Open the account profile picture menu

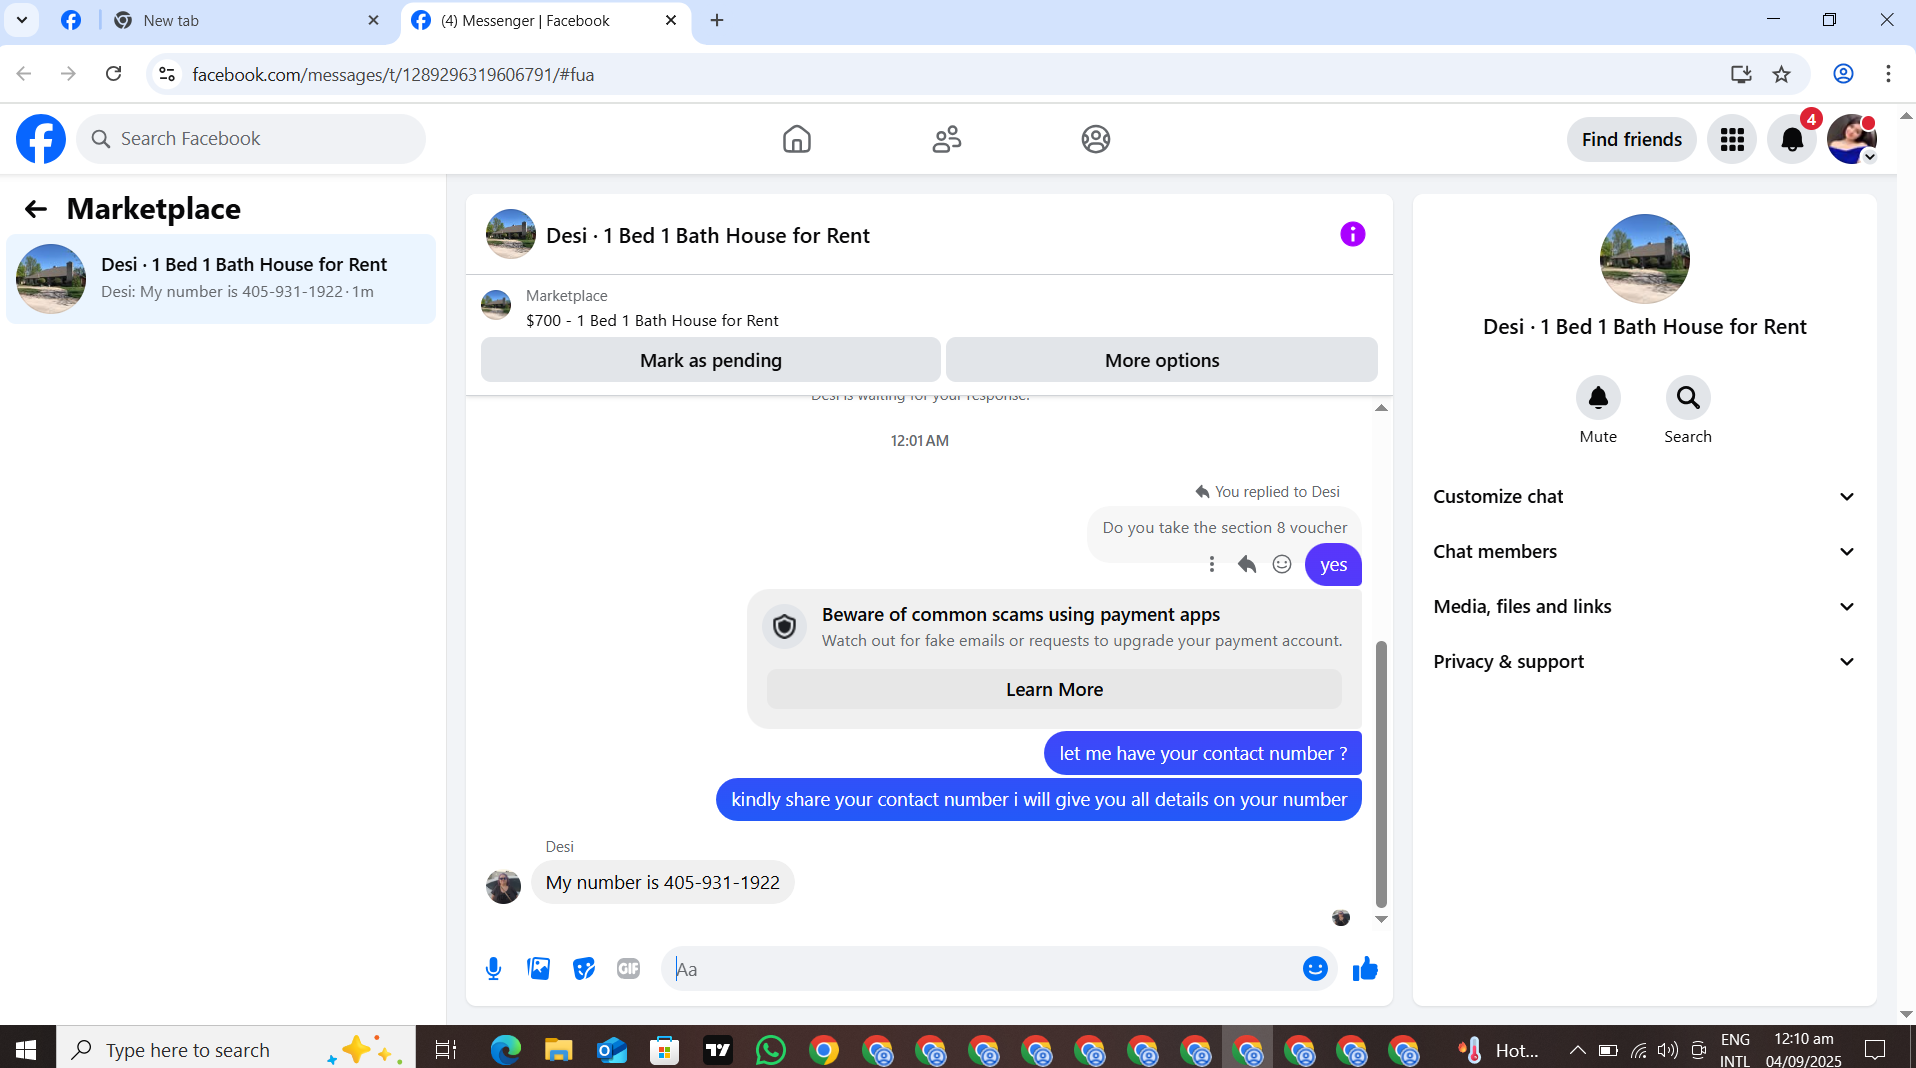point(1852,139)
